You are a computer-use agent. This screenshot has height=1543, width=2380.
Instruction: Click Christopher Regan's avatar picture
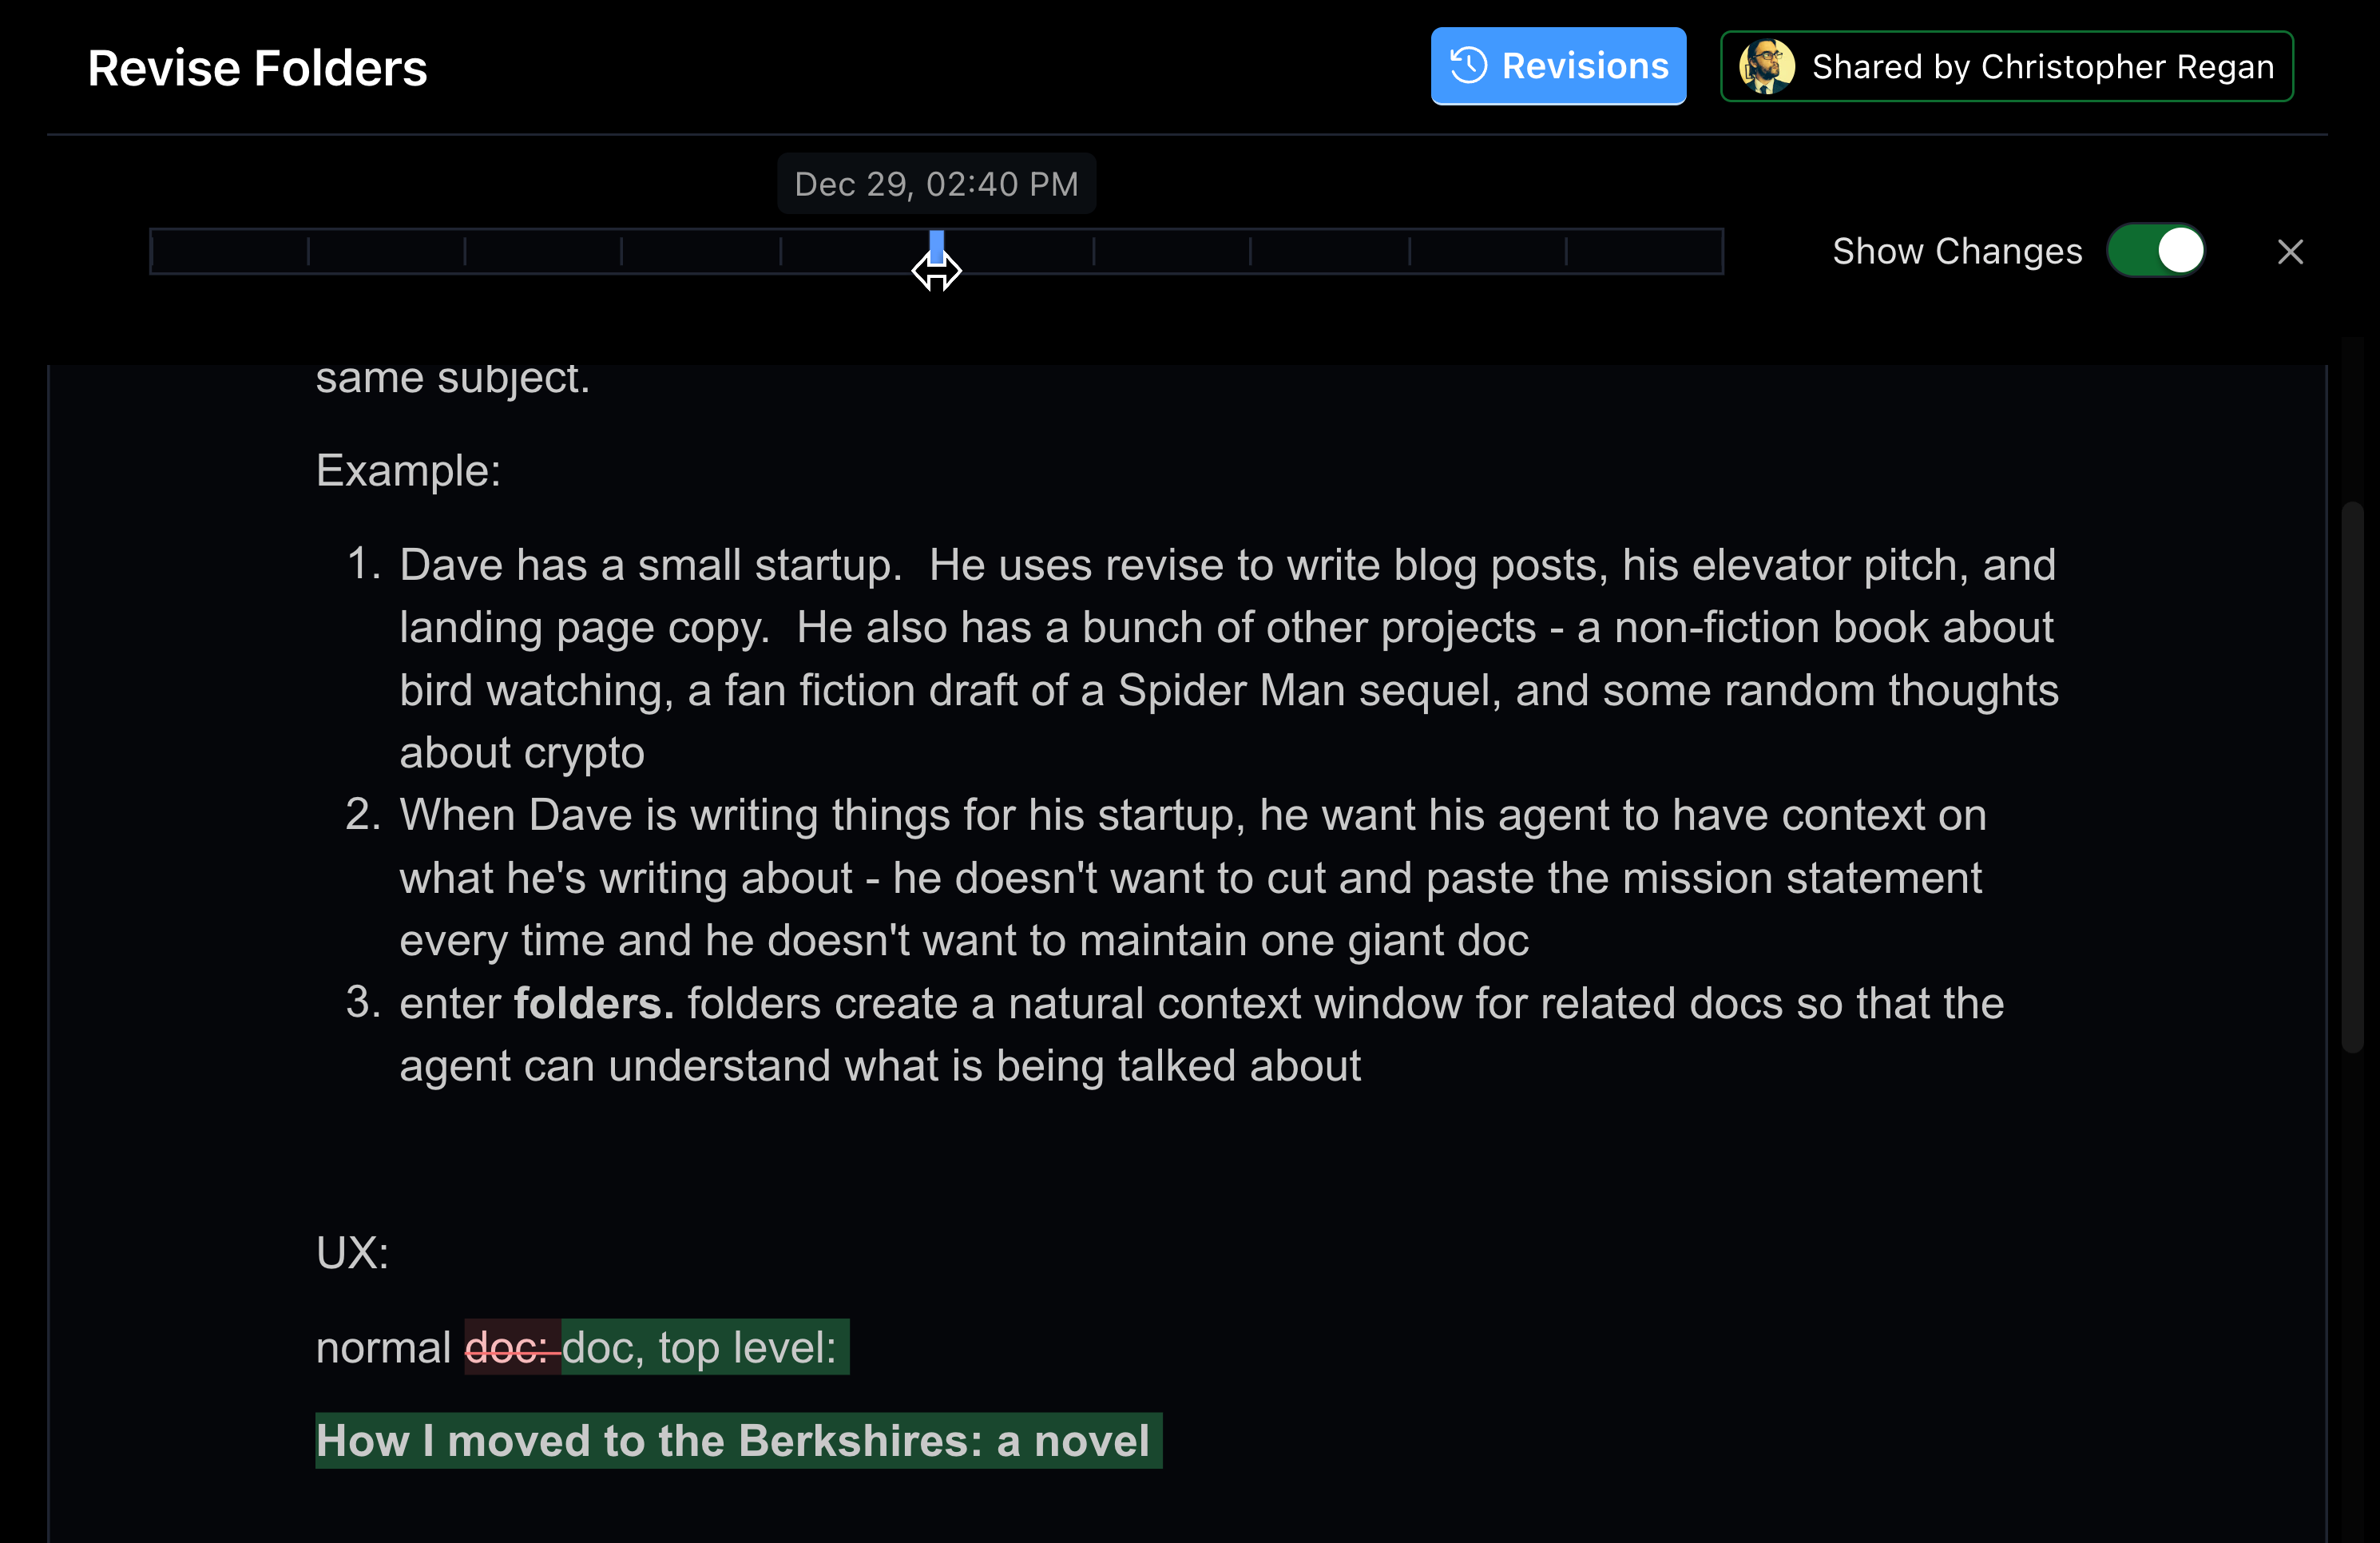(x=1766, y=66)
